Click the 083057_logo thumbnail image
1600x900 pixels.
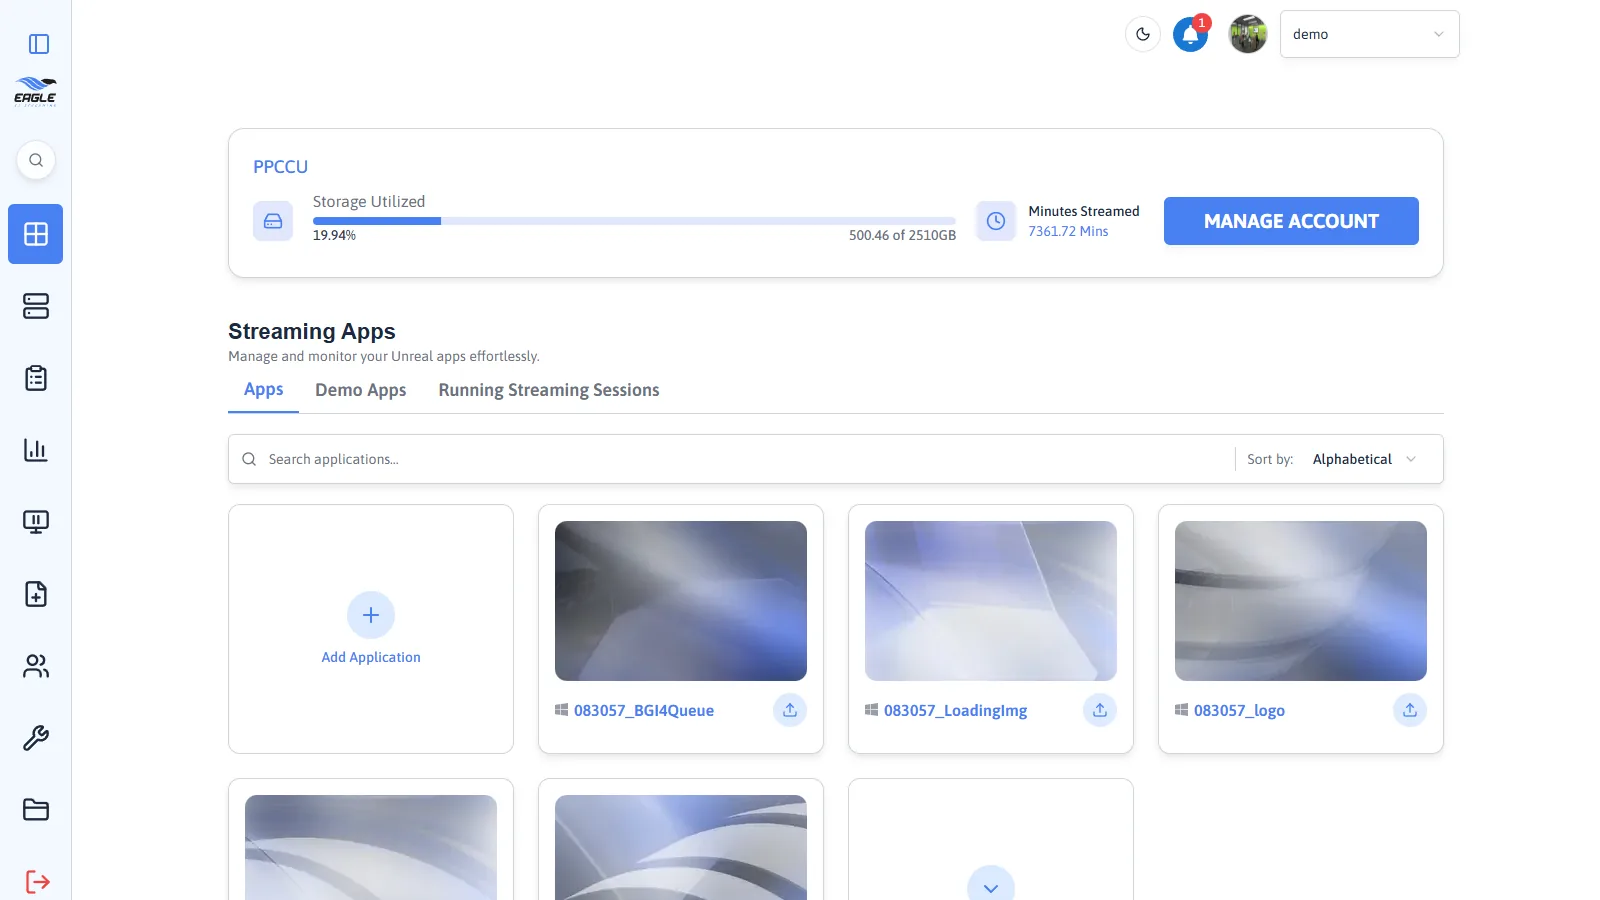point(1301,601)
